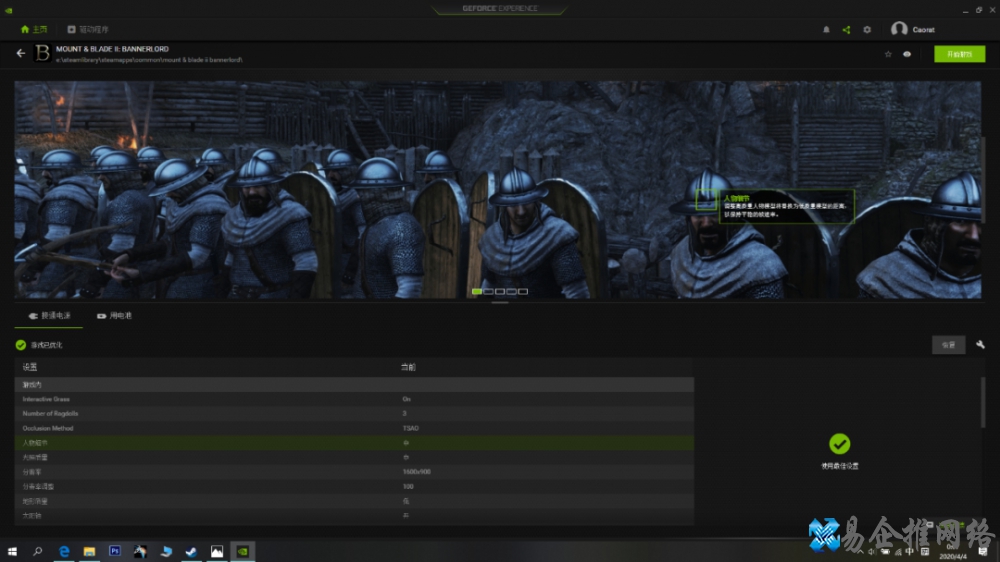The height and width of the screenshot is (562, 1000).
Task: Switch to the 驱动程序 drivers tab
Action: coord(92,30)
